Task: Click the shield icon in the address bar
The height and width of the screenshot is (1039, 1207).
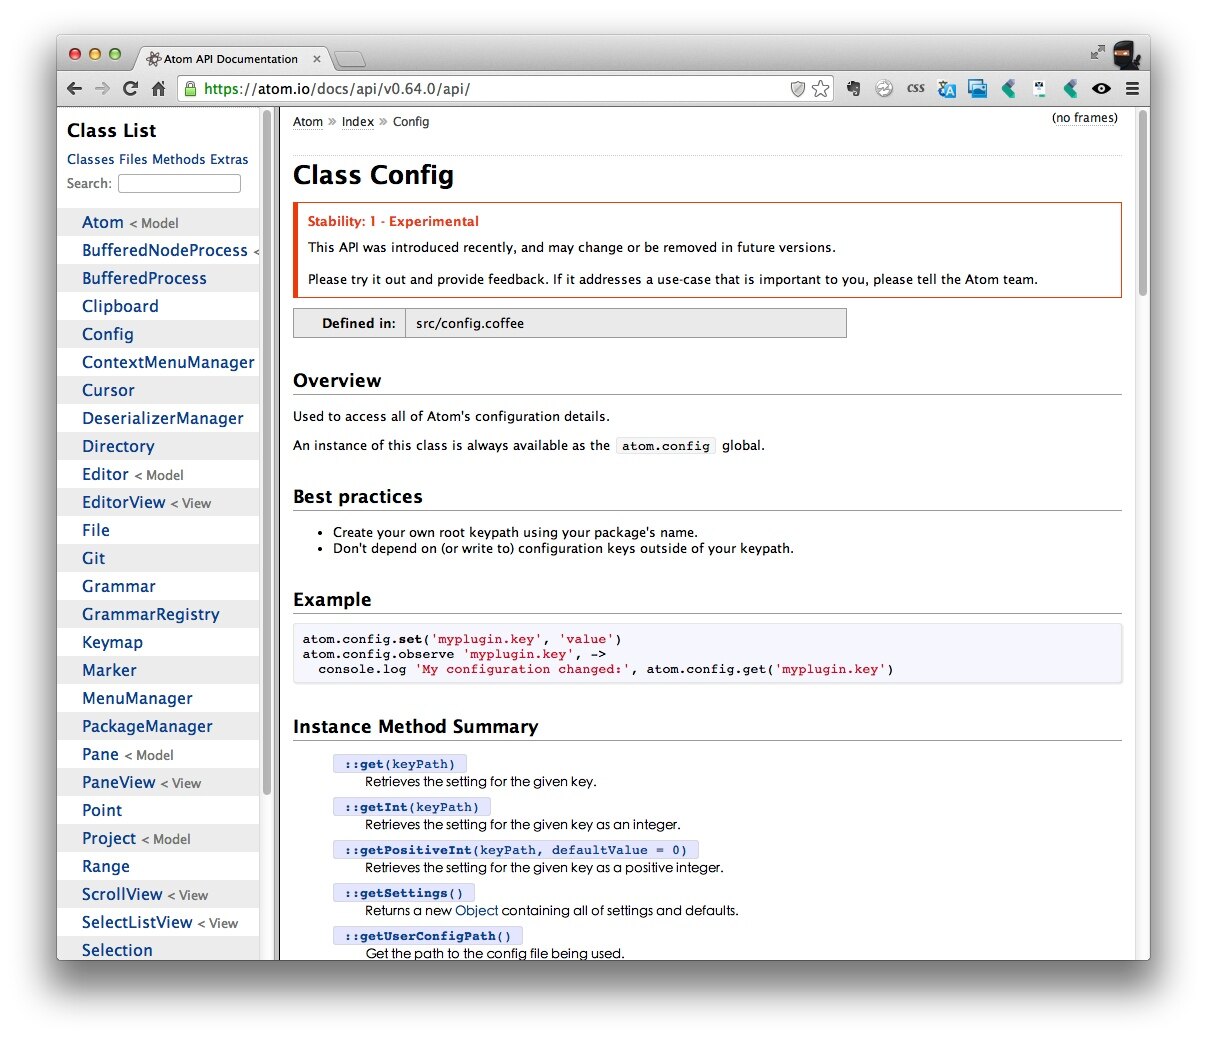Action: [797, 88]
